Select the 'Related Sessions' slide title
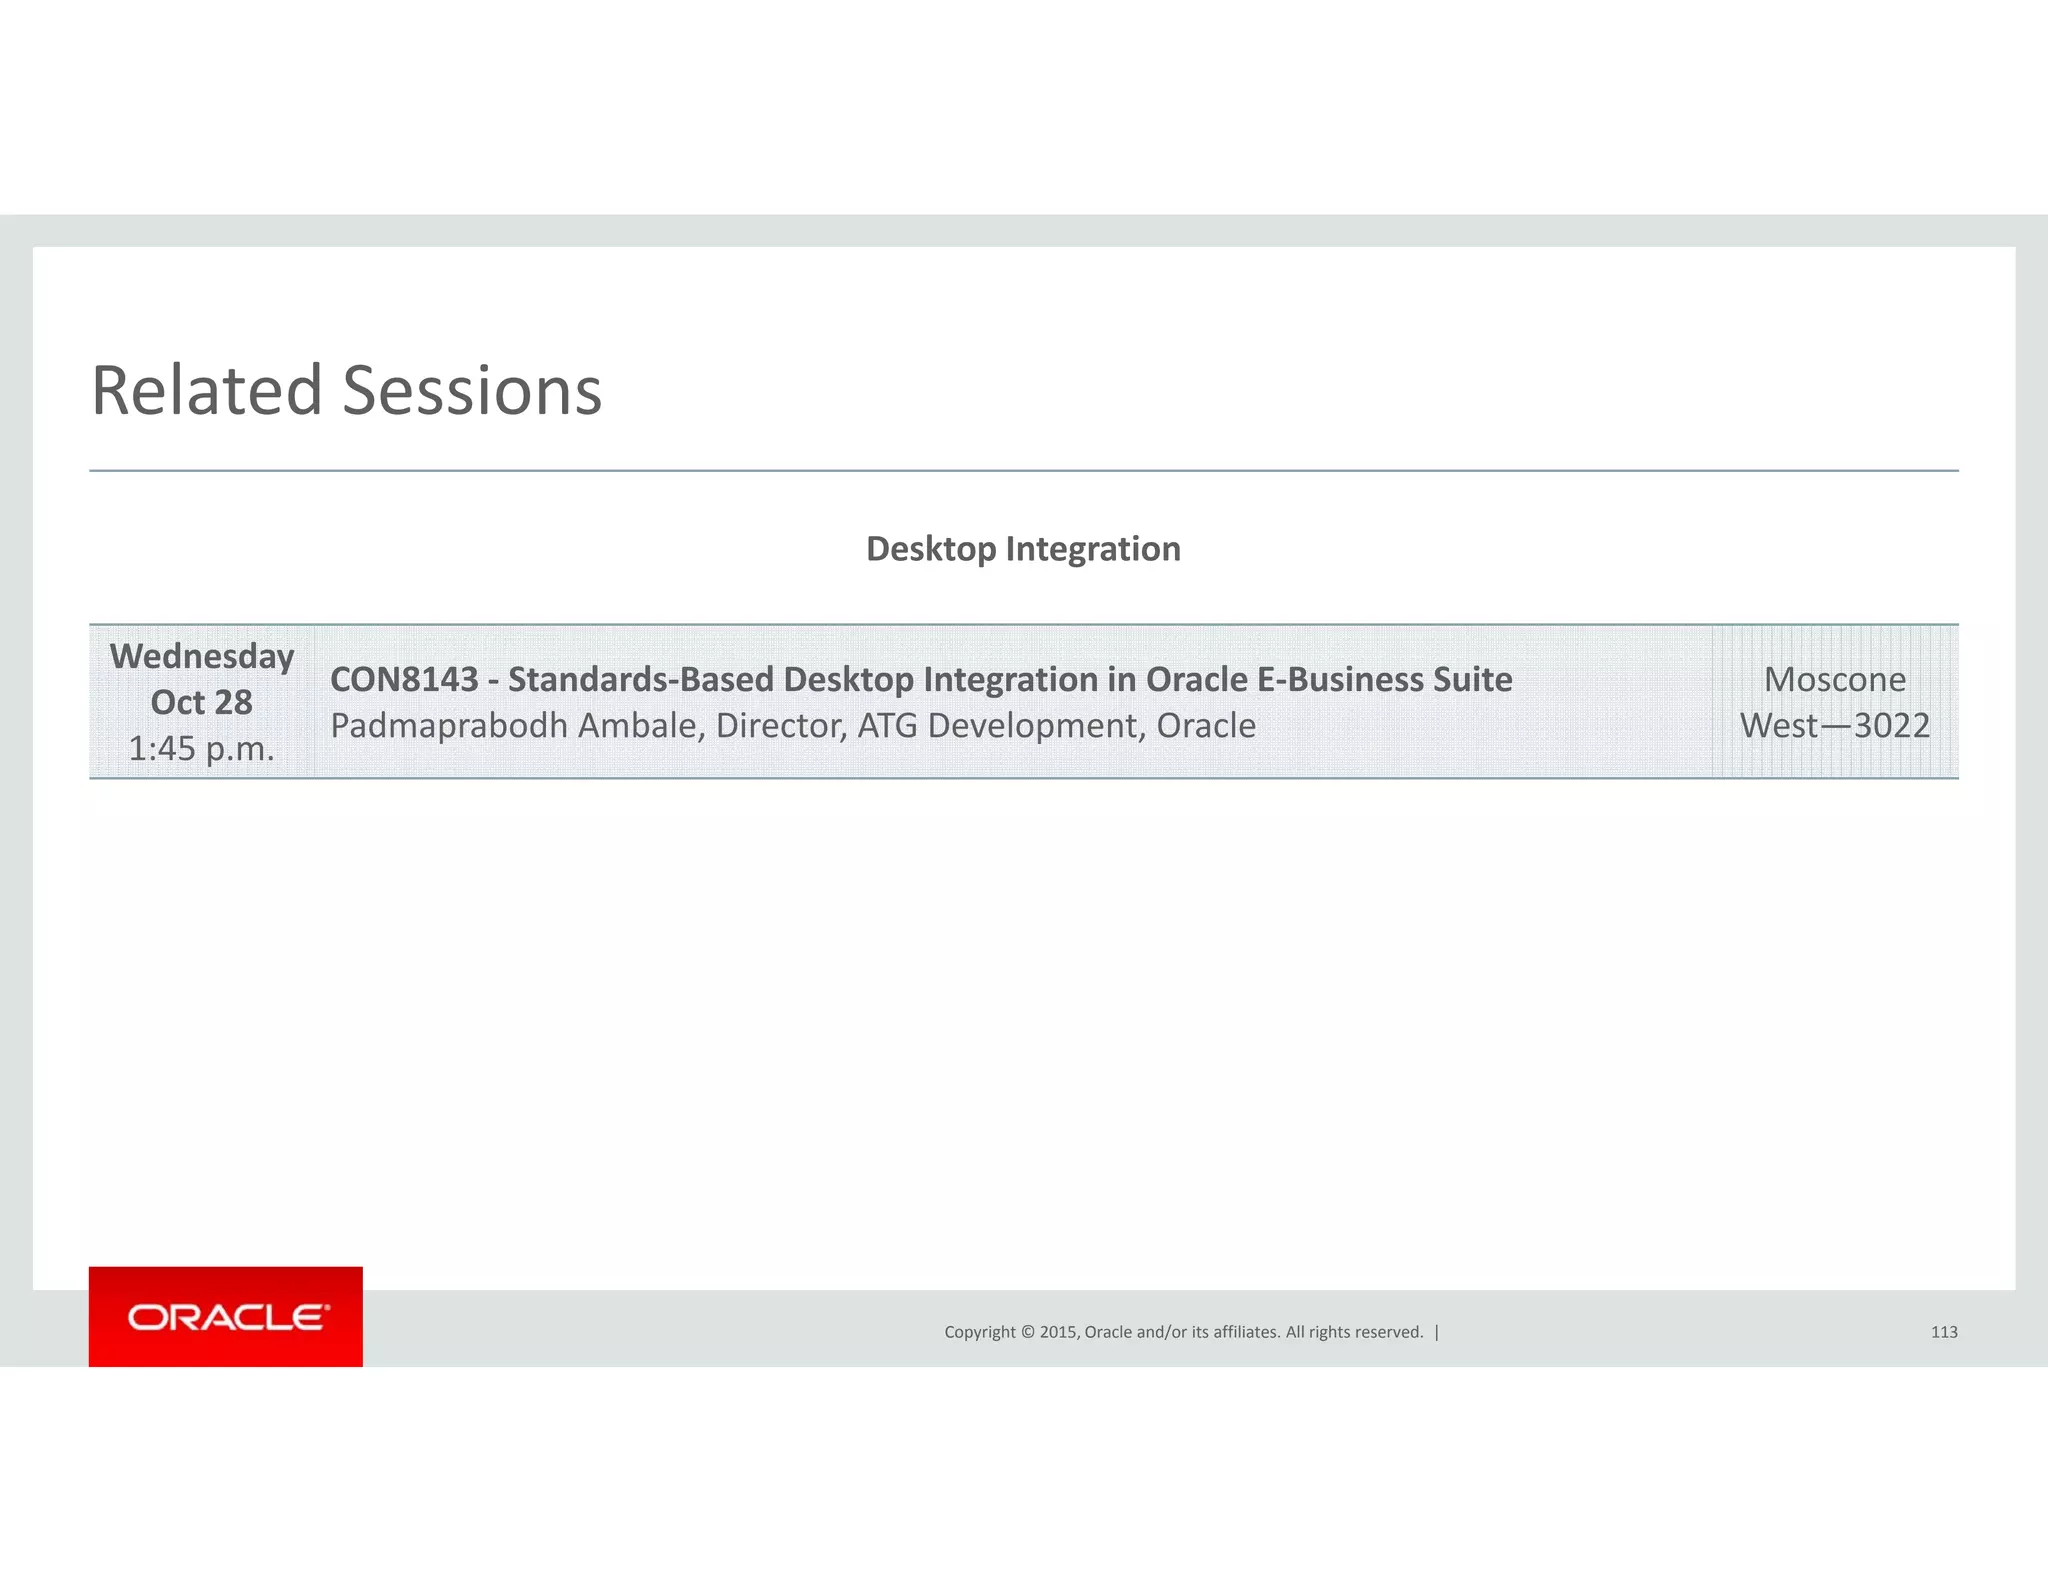This screenshot has height=1582, width=2048. point(347,389)
